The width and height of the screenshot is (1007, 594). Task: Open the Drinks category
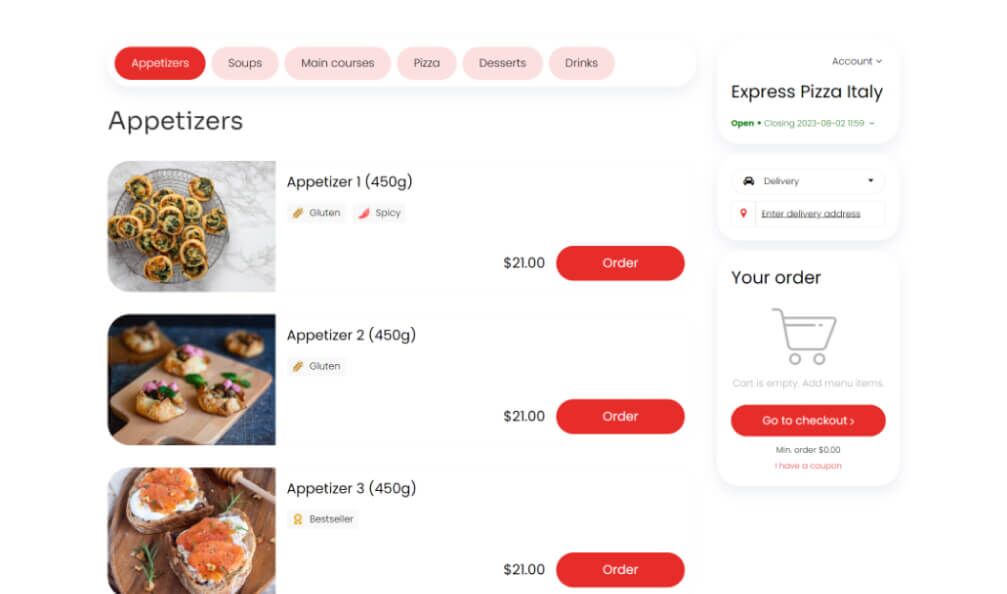[x=581, y=62]
